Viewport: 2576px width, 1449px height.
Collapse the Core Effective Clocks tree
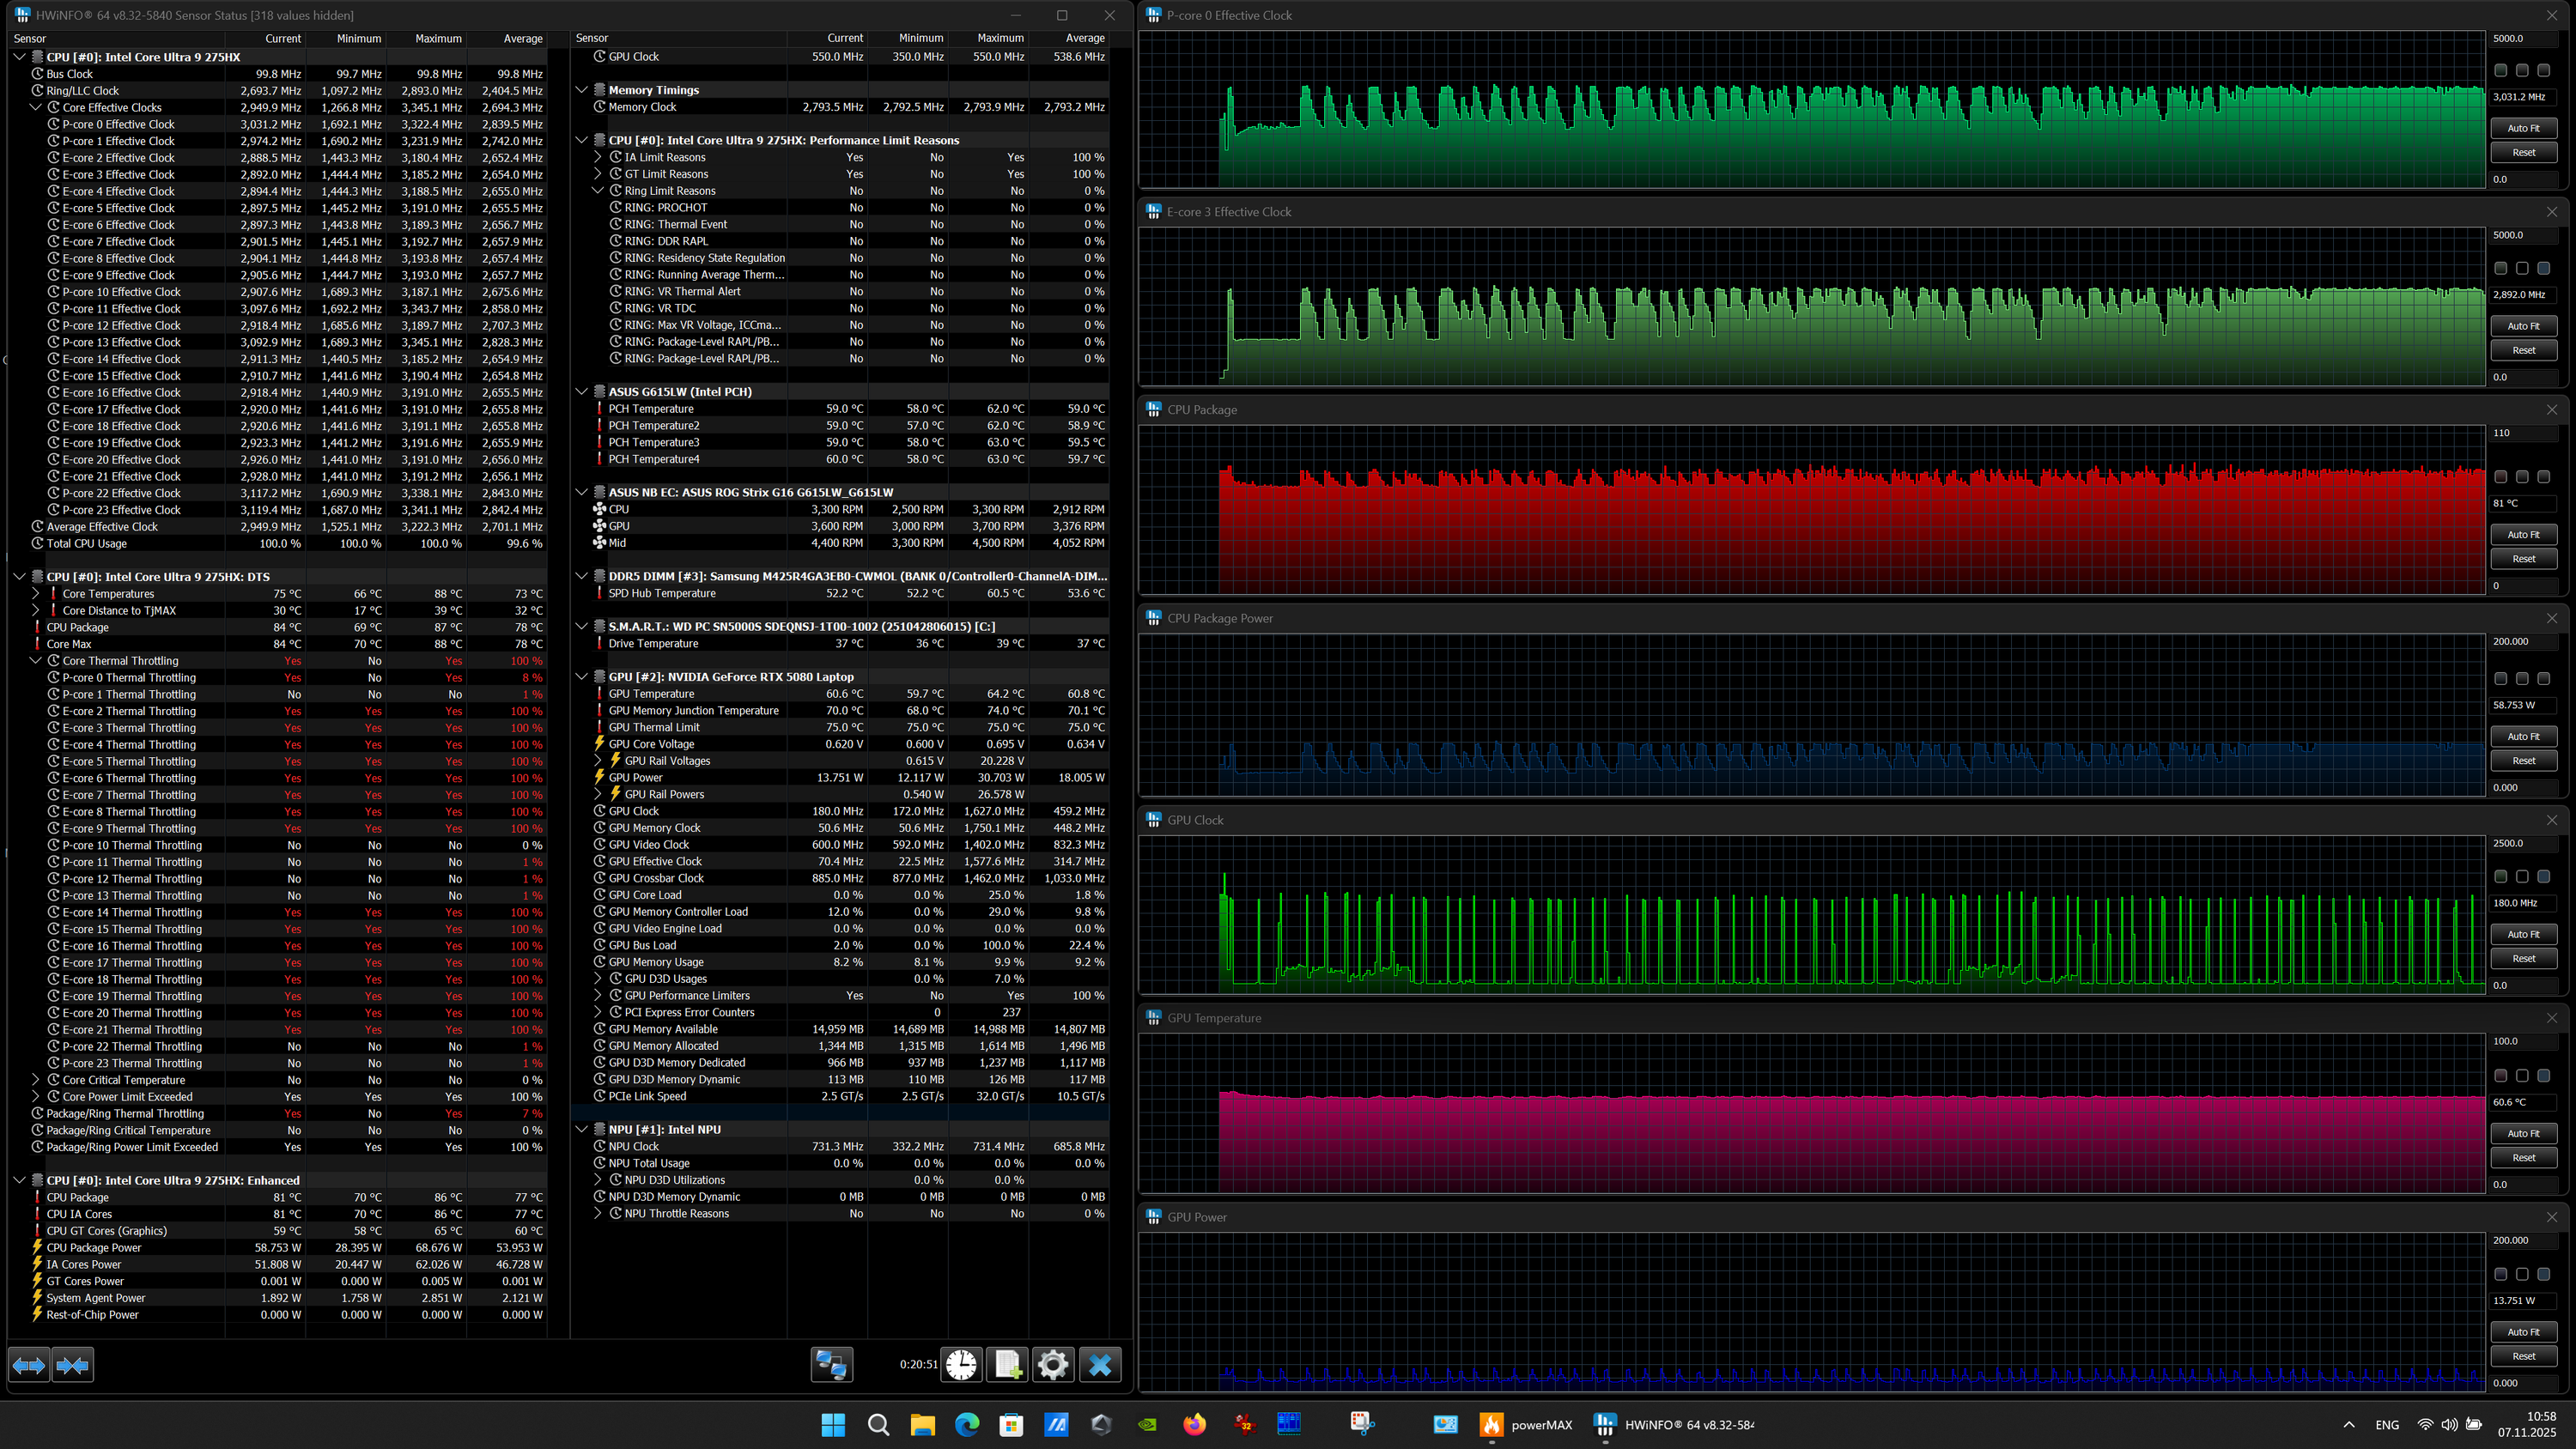(x=36, y=107)
